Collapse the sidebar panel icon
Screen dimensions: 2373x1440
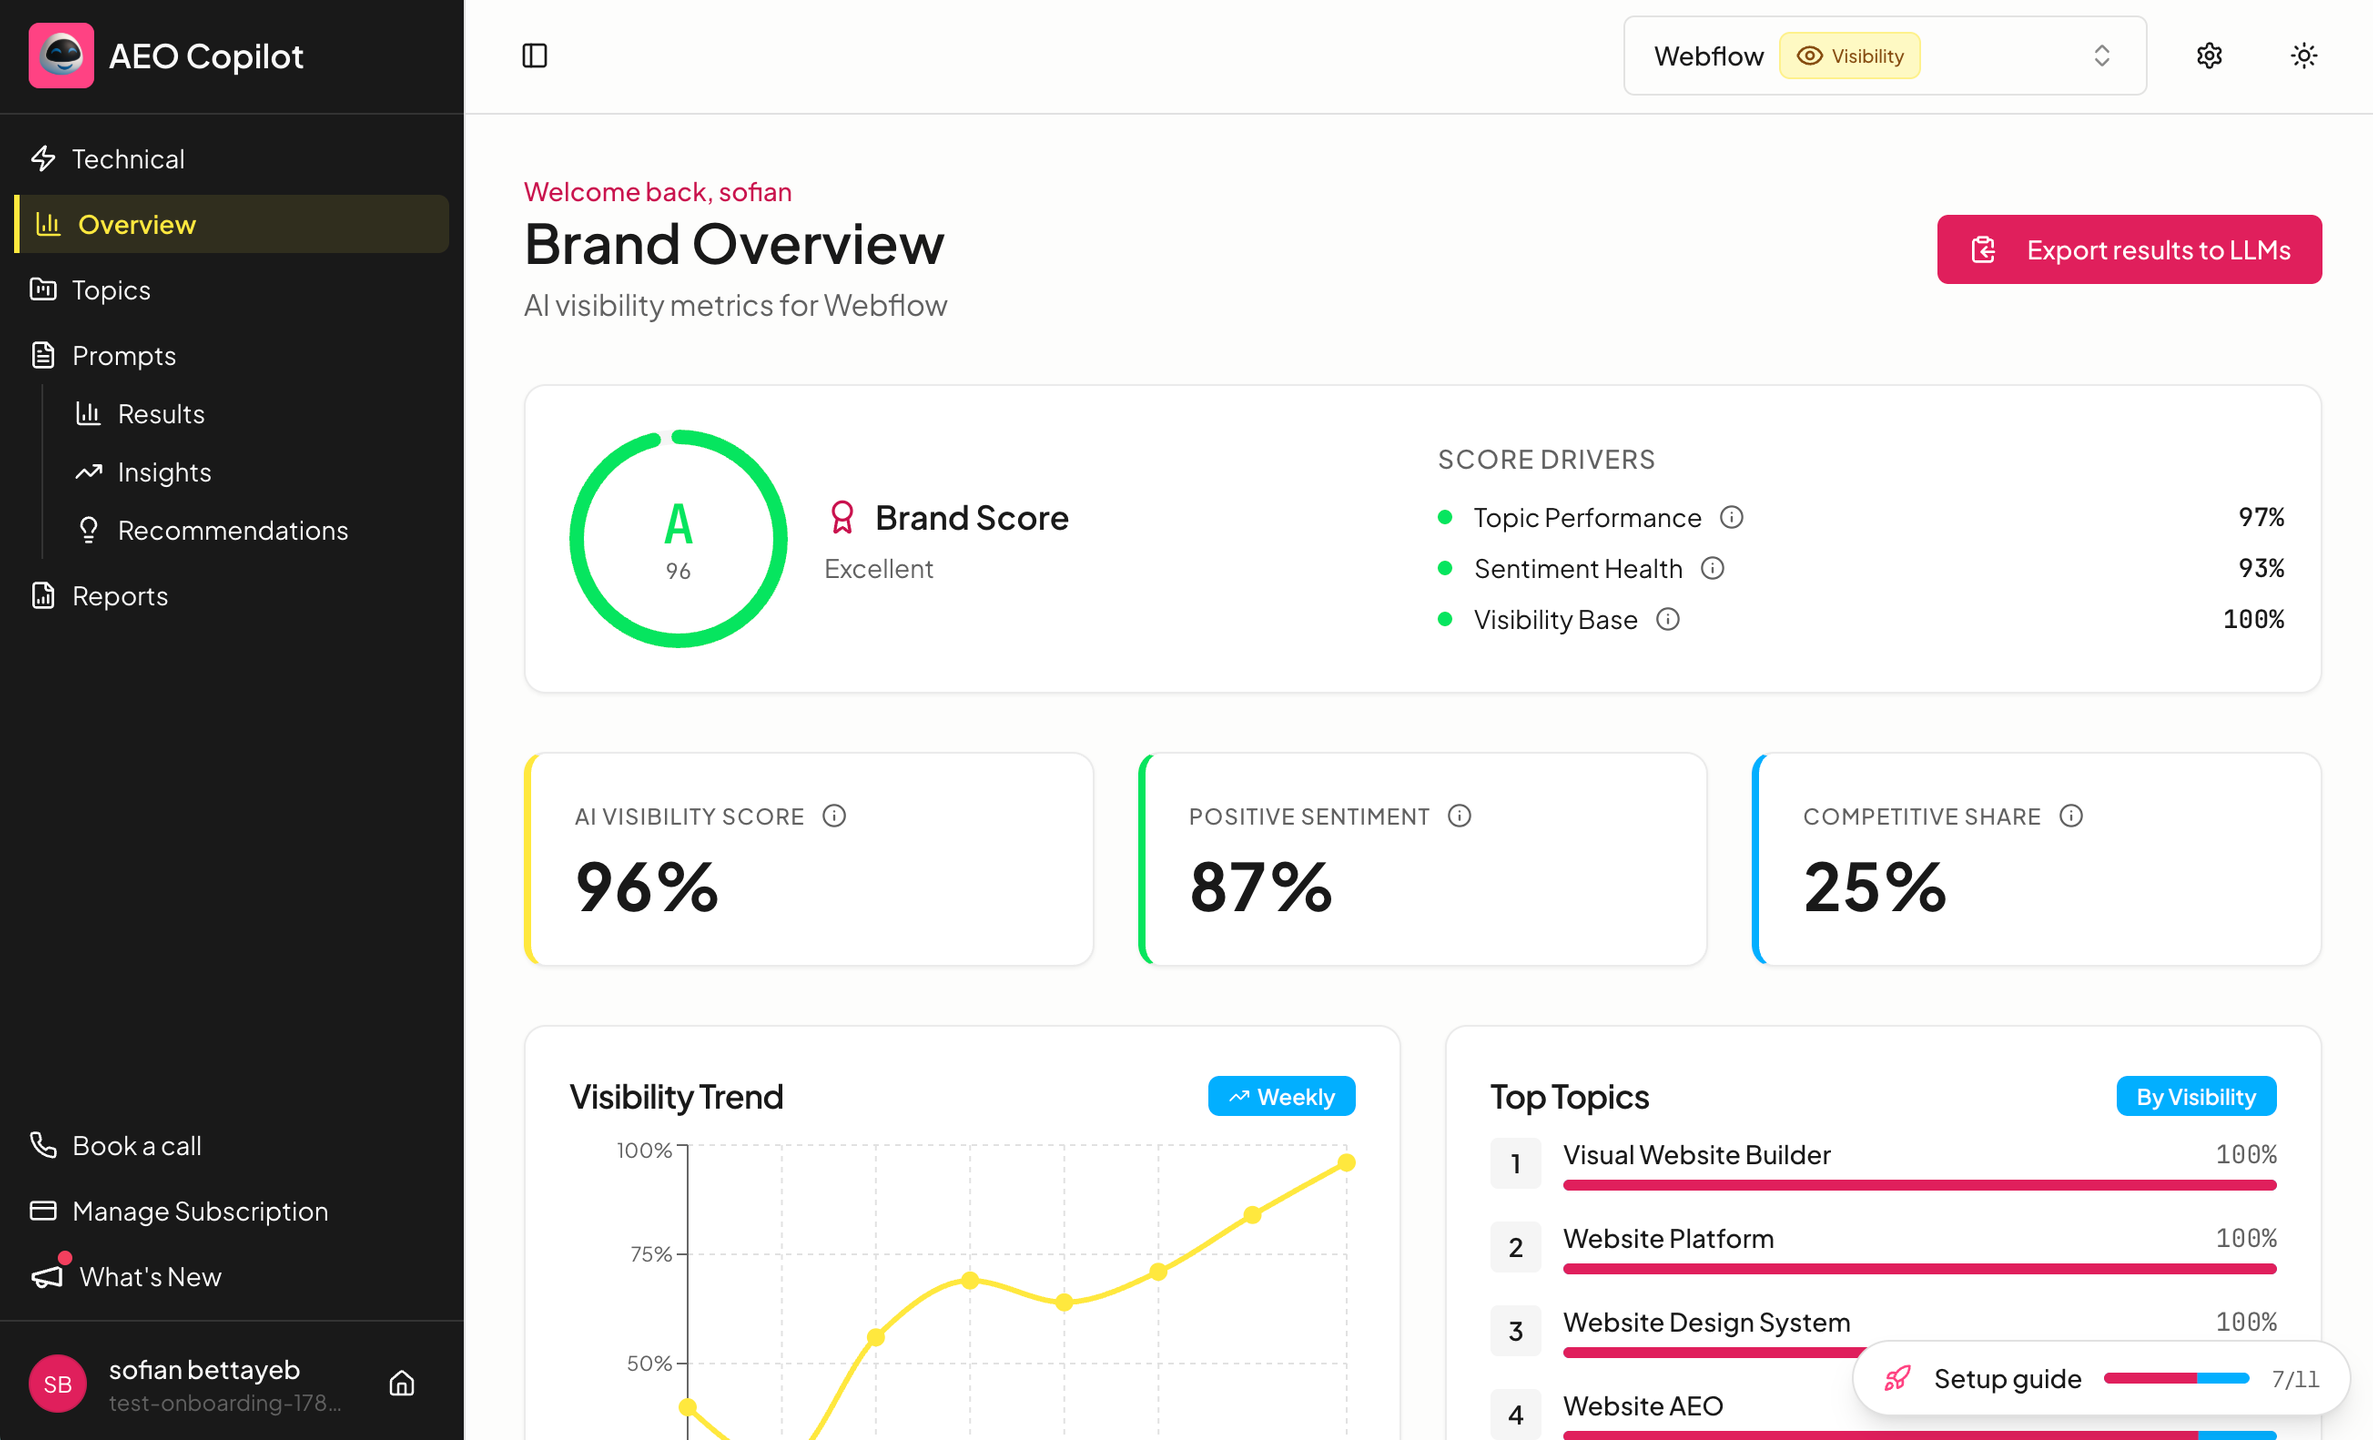click(x=535, y=56)
